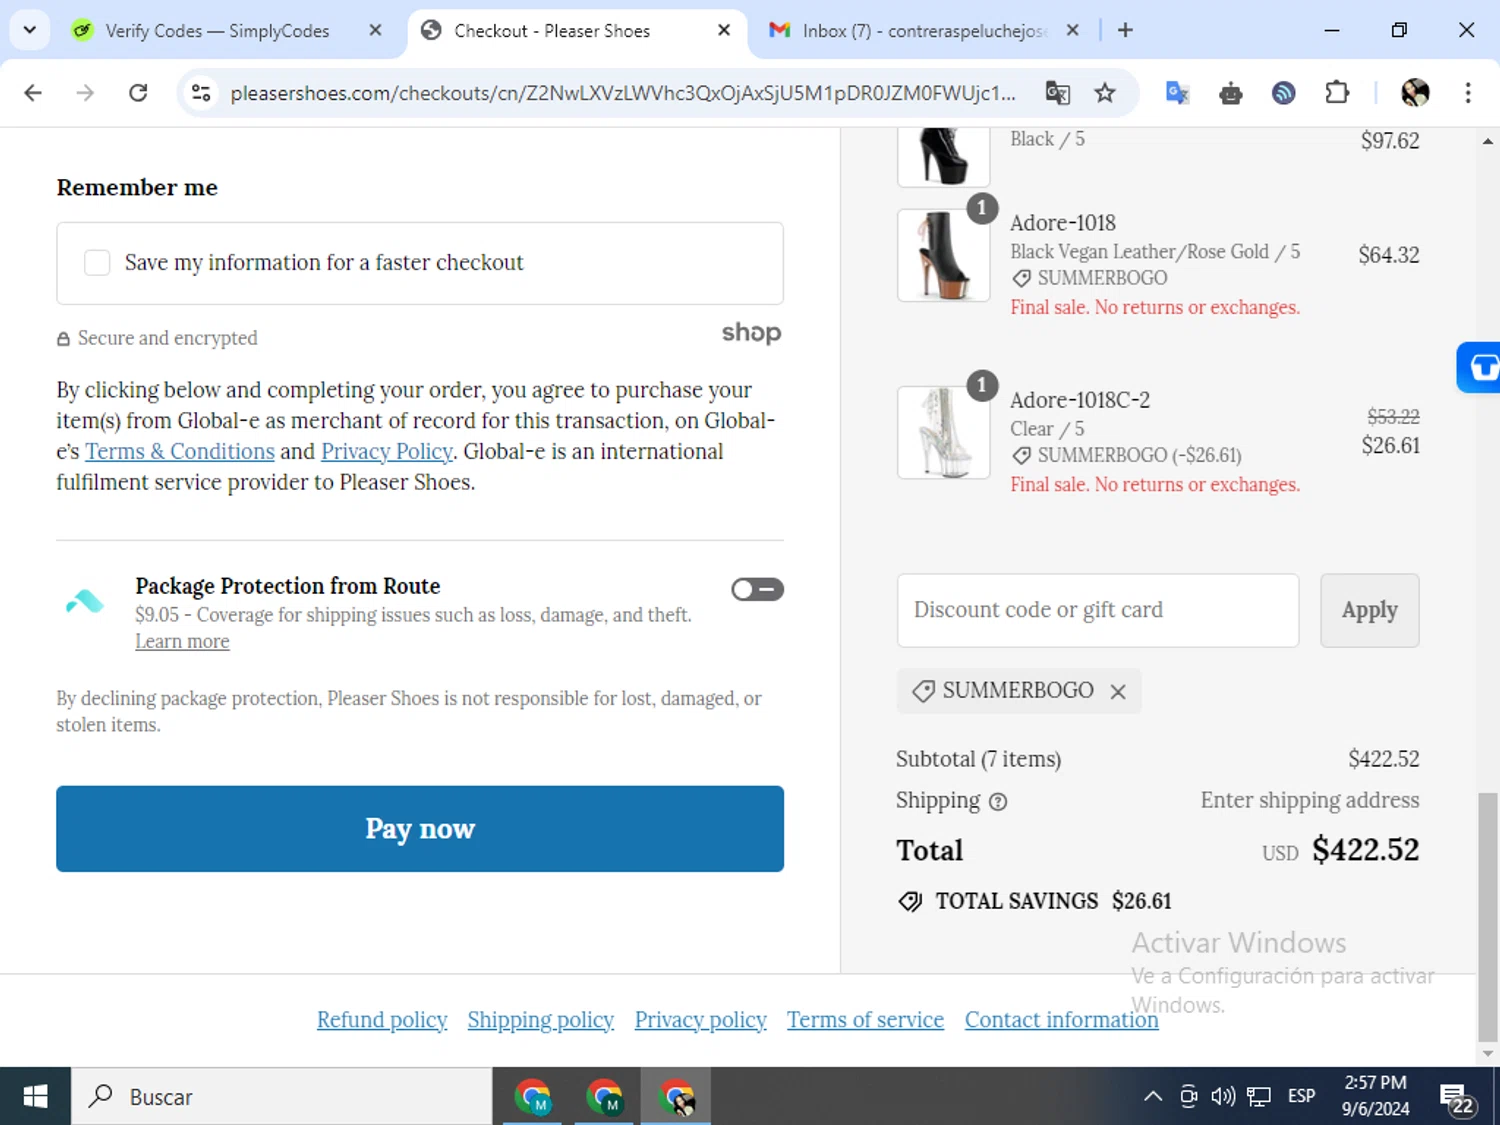Click the Shop logo
The height and width of the screenshot is (1125, 1500).
pos(751,333)
